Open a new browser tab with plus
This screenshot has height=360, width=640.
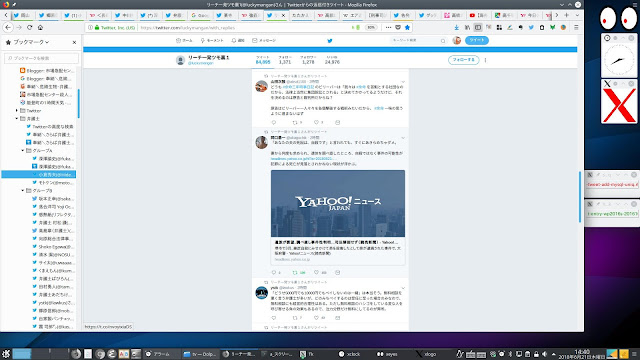[567, 15]
